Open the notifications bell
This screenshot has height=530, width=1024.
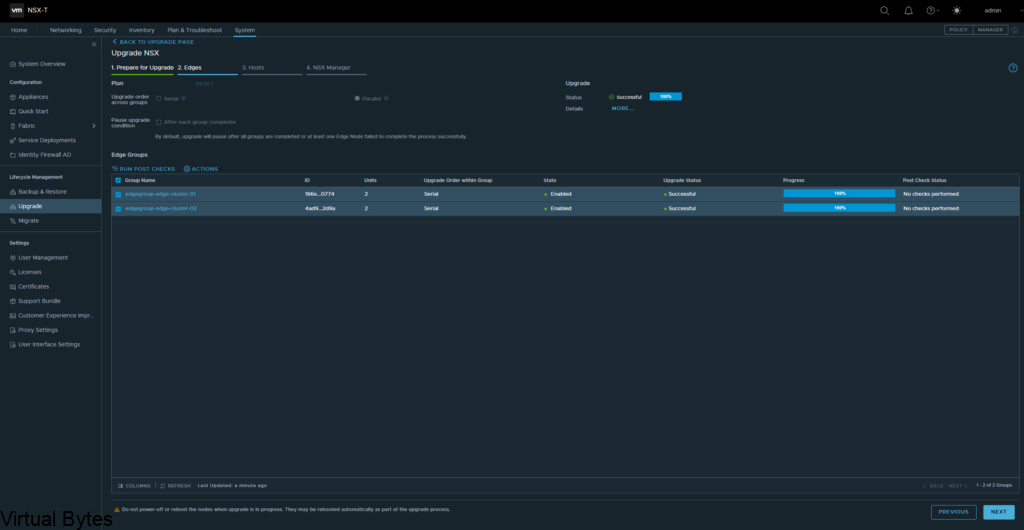(x=908, y=10)
